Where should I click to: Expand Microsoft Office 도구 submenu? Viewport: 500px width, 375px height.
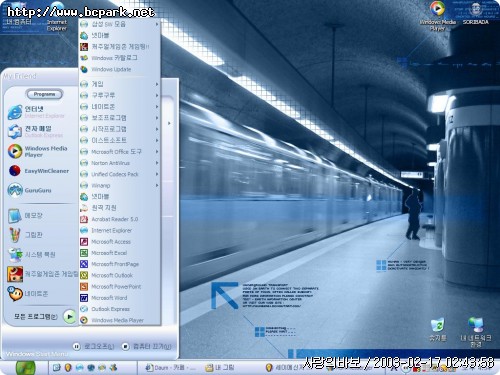point(119,152)
